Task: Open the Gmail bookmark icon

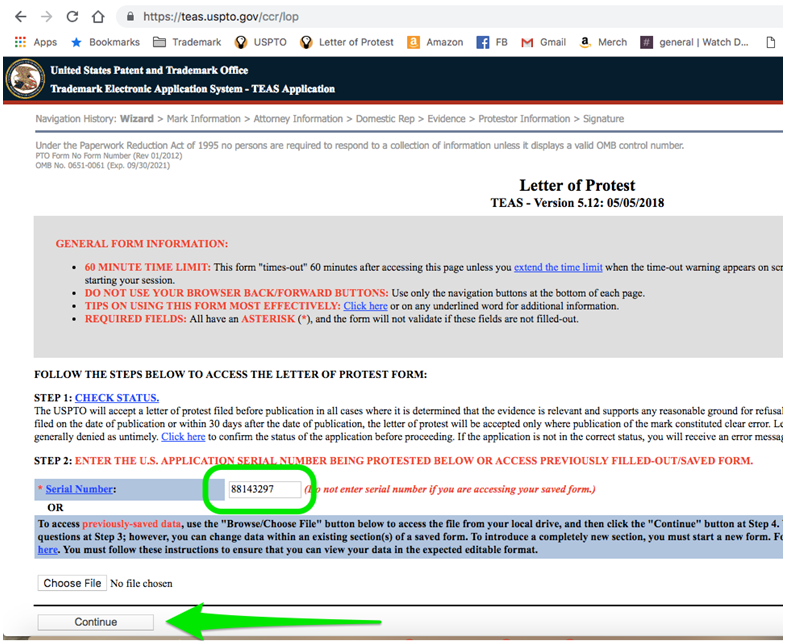Action: (527, 42)
